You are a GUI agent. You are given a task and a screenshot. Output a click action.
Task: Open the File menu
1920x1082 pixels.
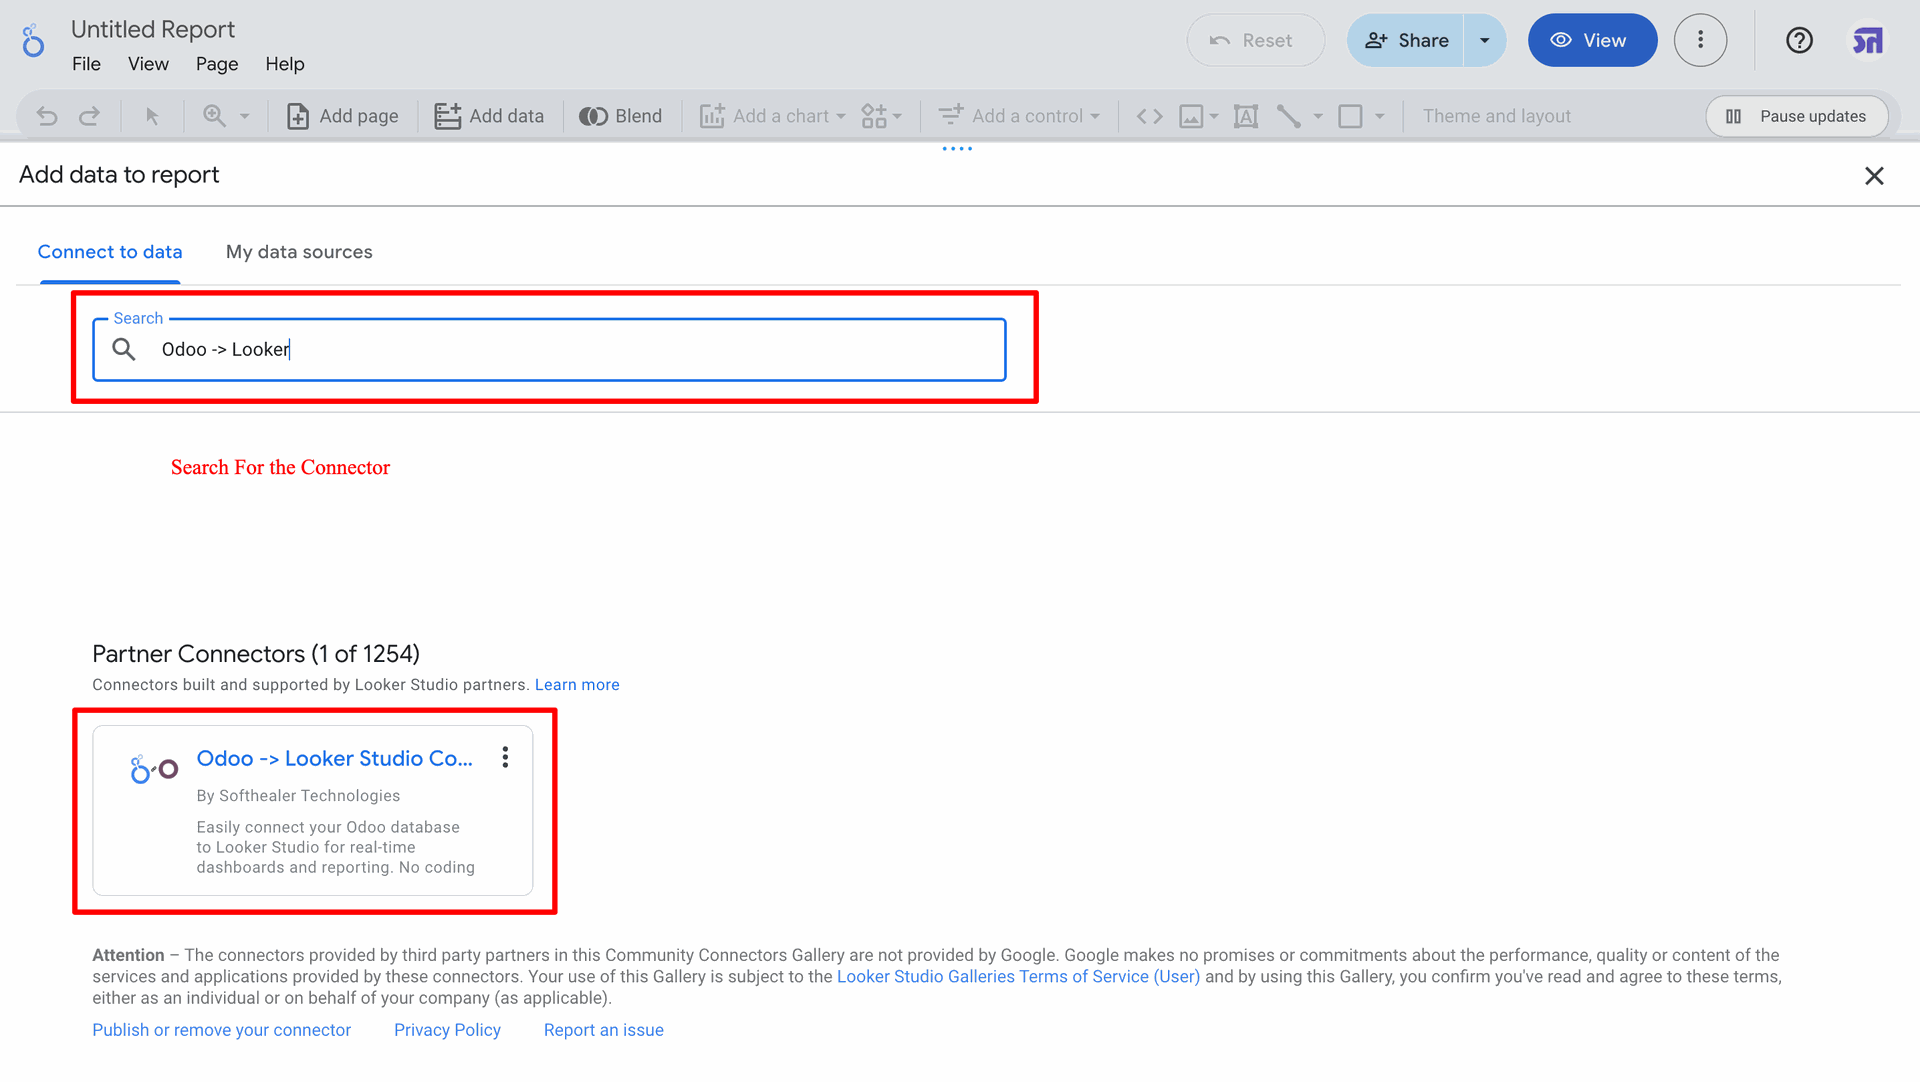tap(86, 64)
